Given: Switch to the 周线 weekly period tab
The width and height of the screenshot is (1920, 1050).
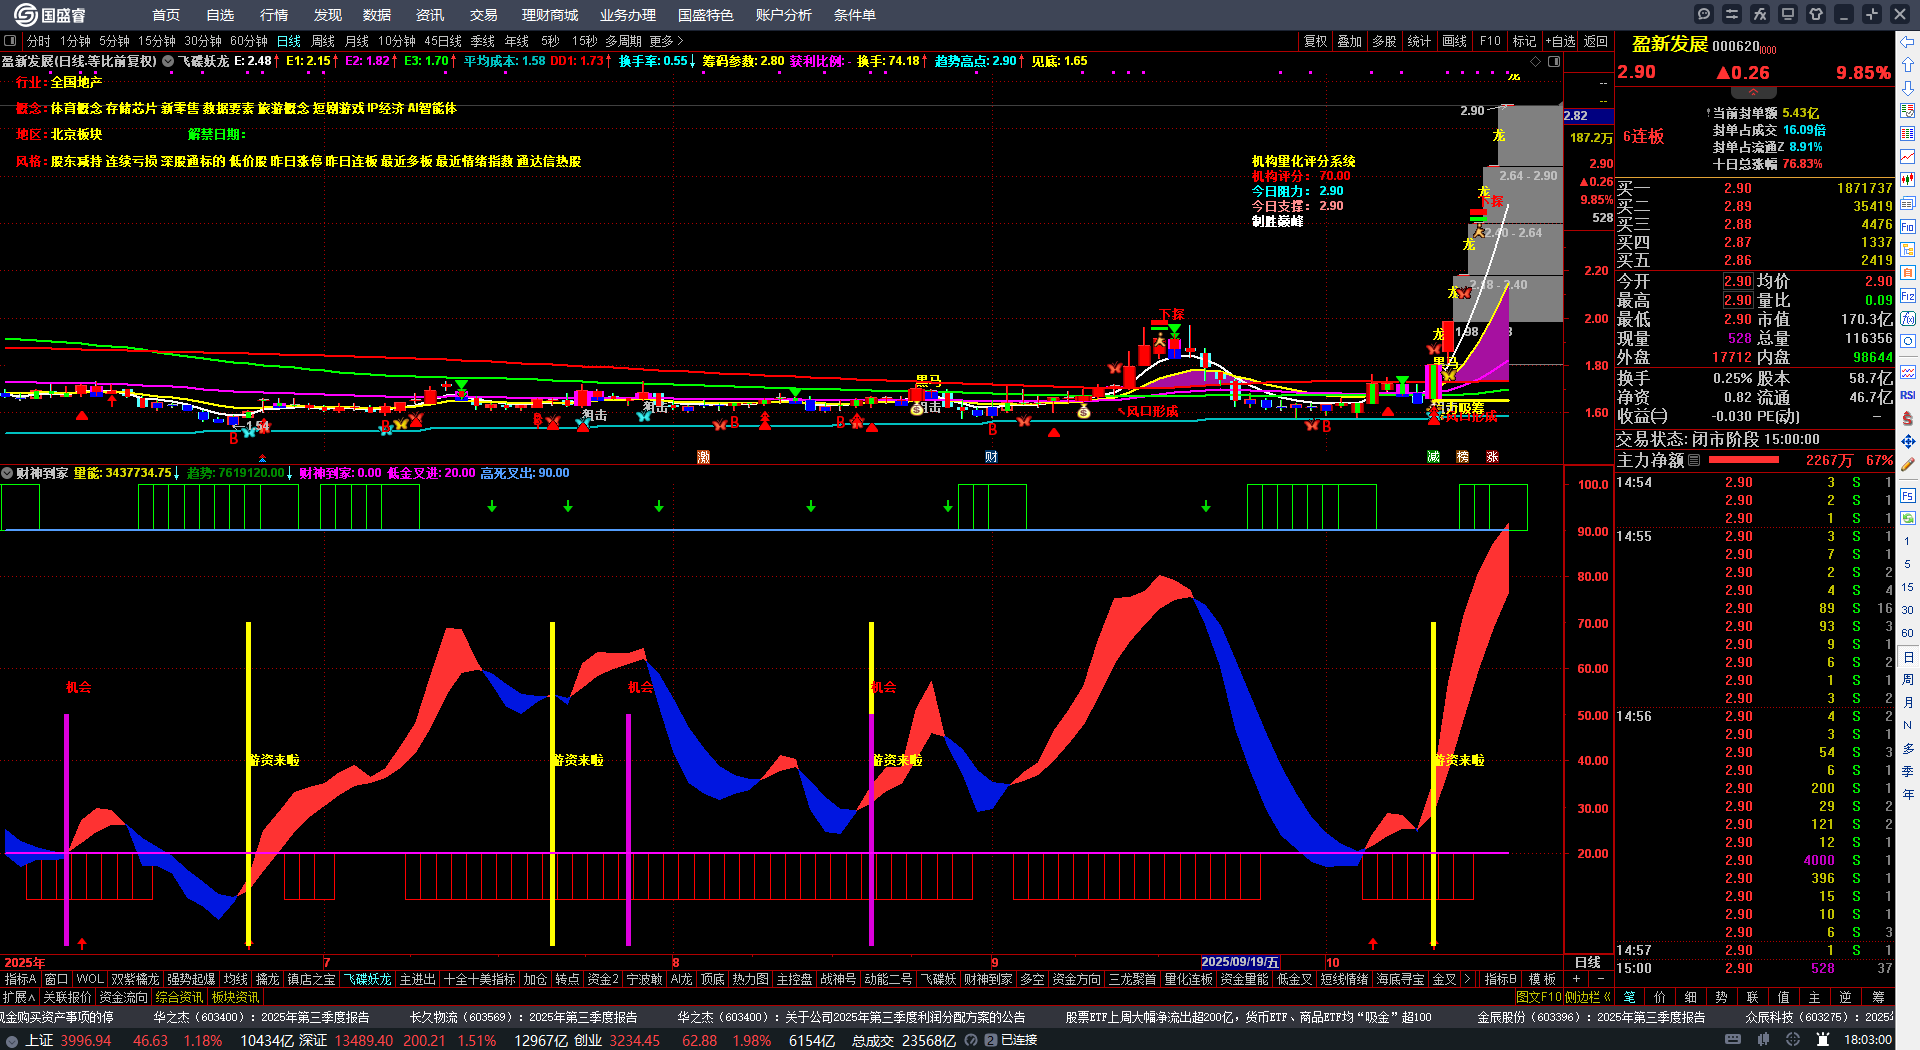Looking at the screenshot, I should pos(323,41).
